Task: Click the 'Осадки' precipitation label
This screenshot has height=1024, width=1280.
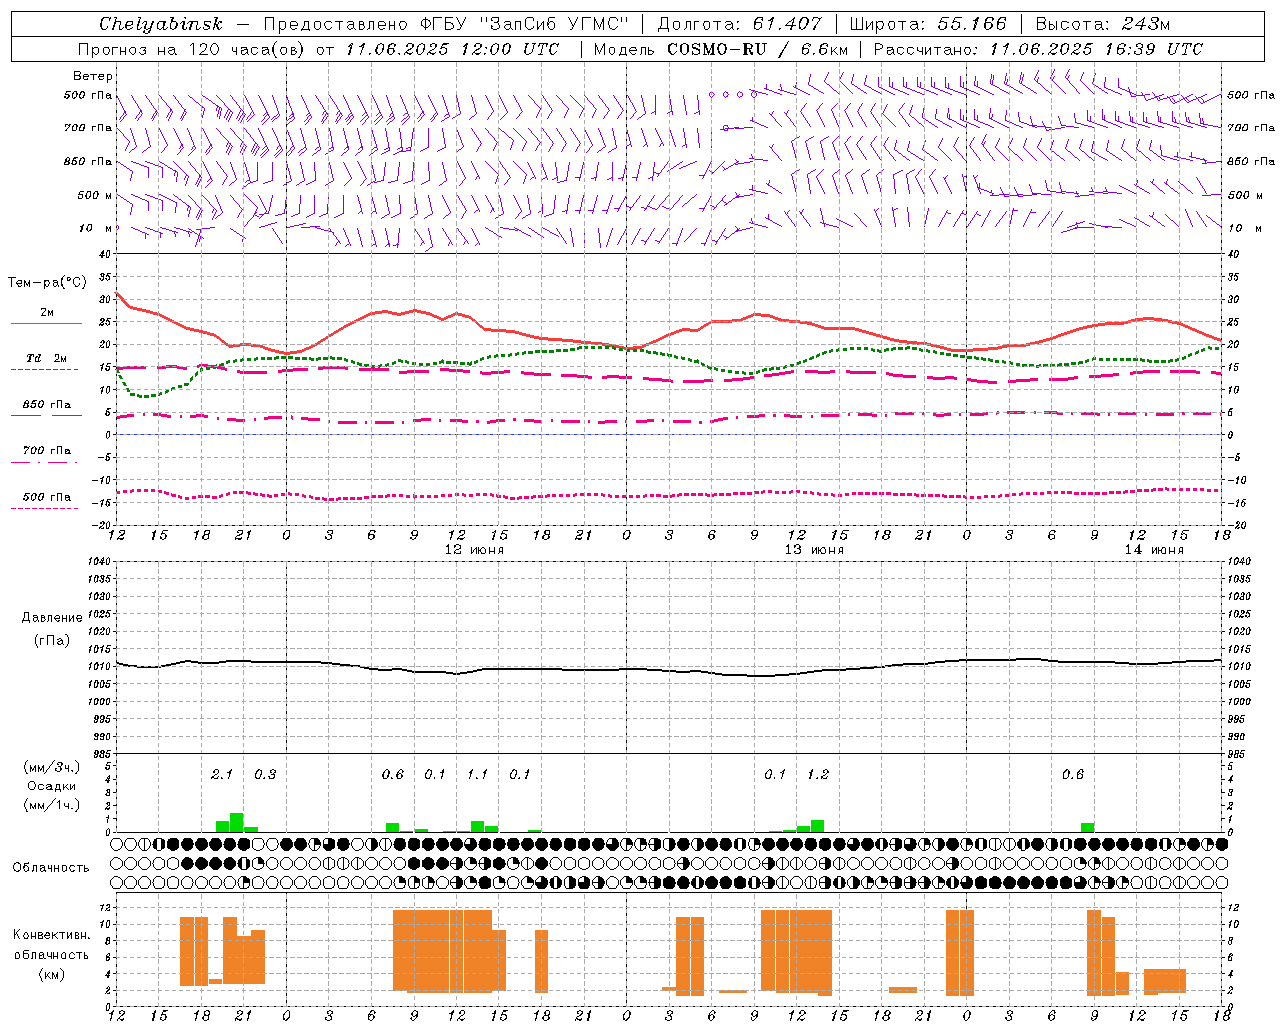Action: pos(52,786)
